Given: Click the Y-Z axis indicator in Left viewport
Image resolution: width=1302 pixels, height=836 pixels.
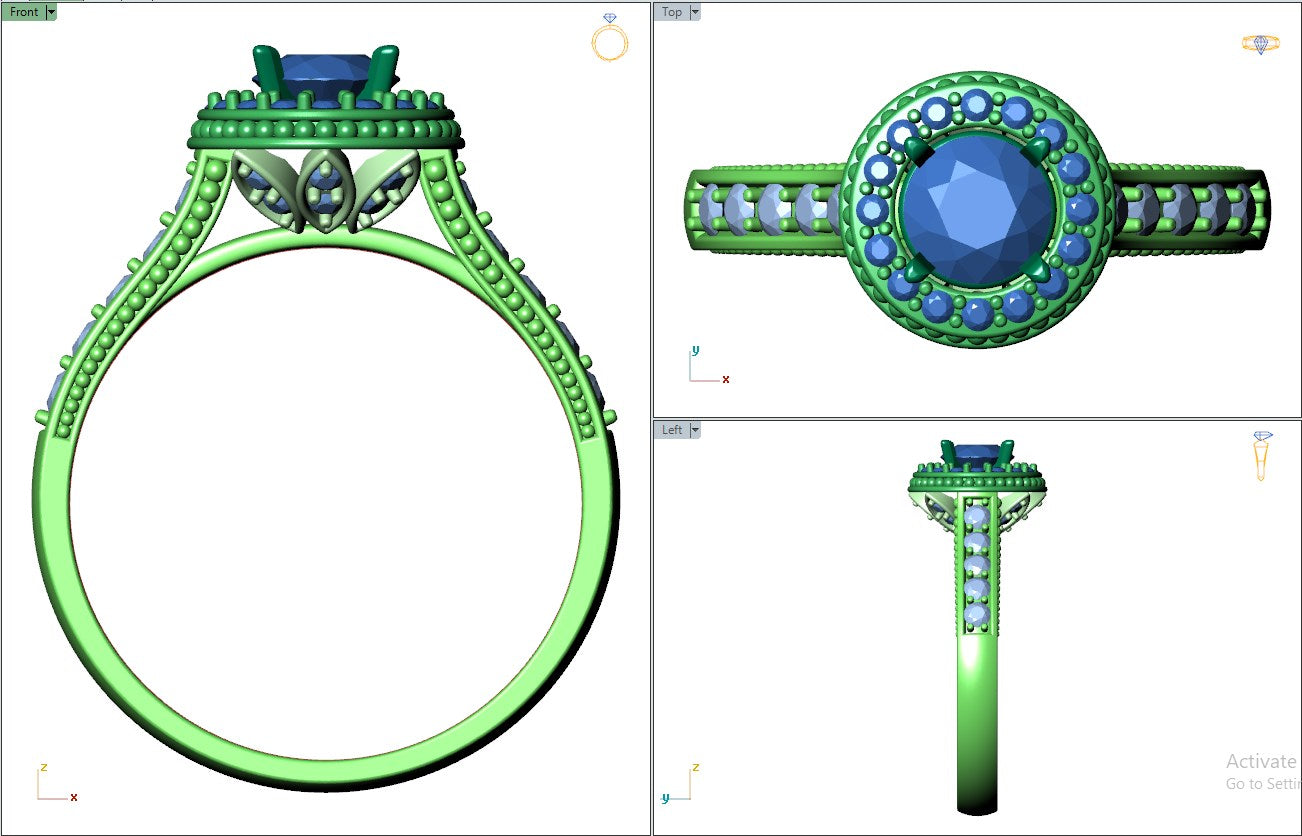Looking at the screenshot, I should coord(680,786).
